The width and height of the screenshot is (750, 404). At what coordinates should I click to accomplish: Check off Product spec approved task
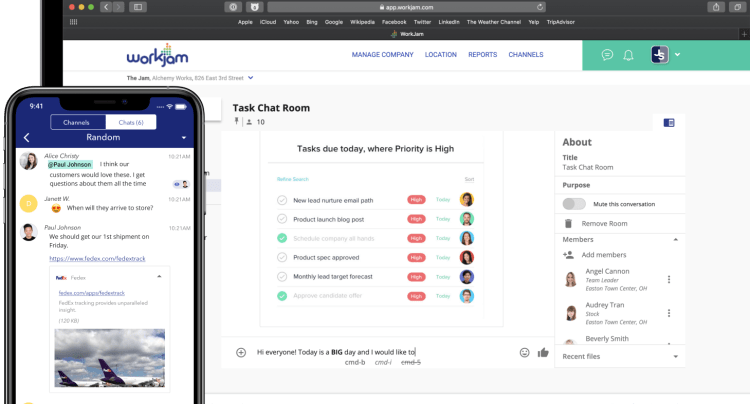[x=282, y=257]
